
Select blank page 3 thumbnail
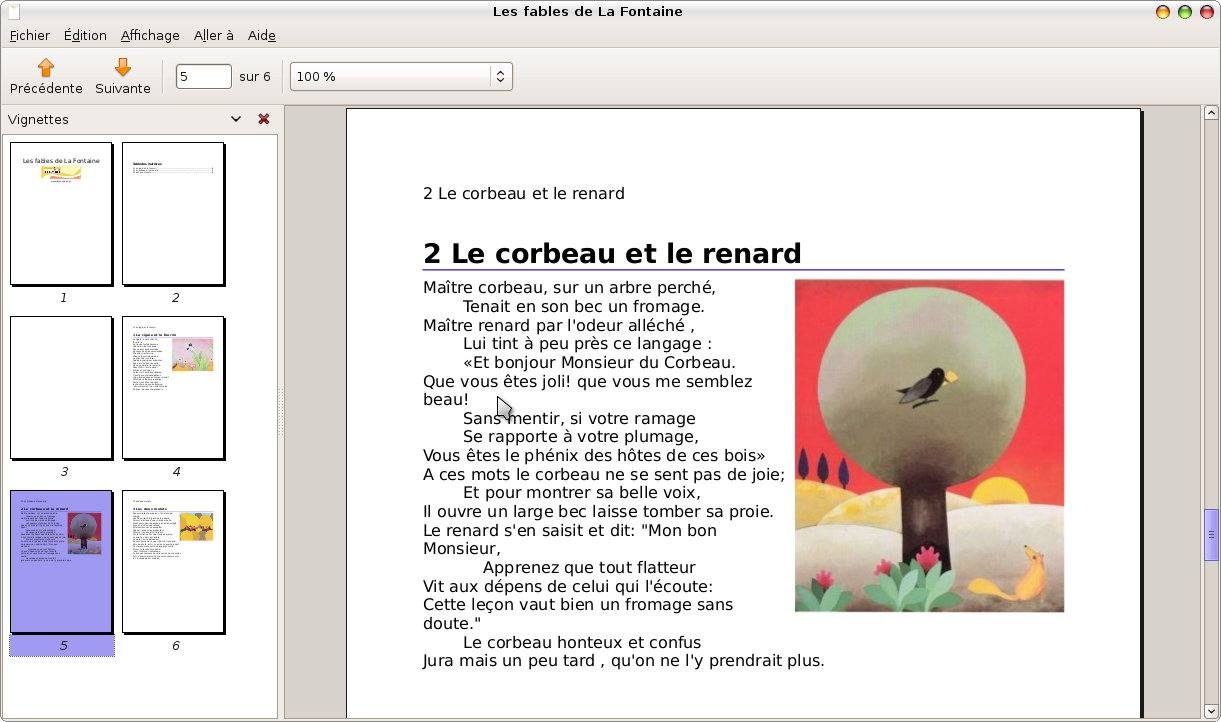tap(62, 388)
